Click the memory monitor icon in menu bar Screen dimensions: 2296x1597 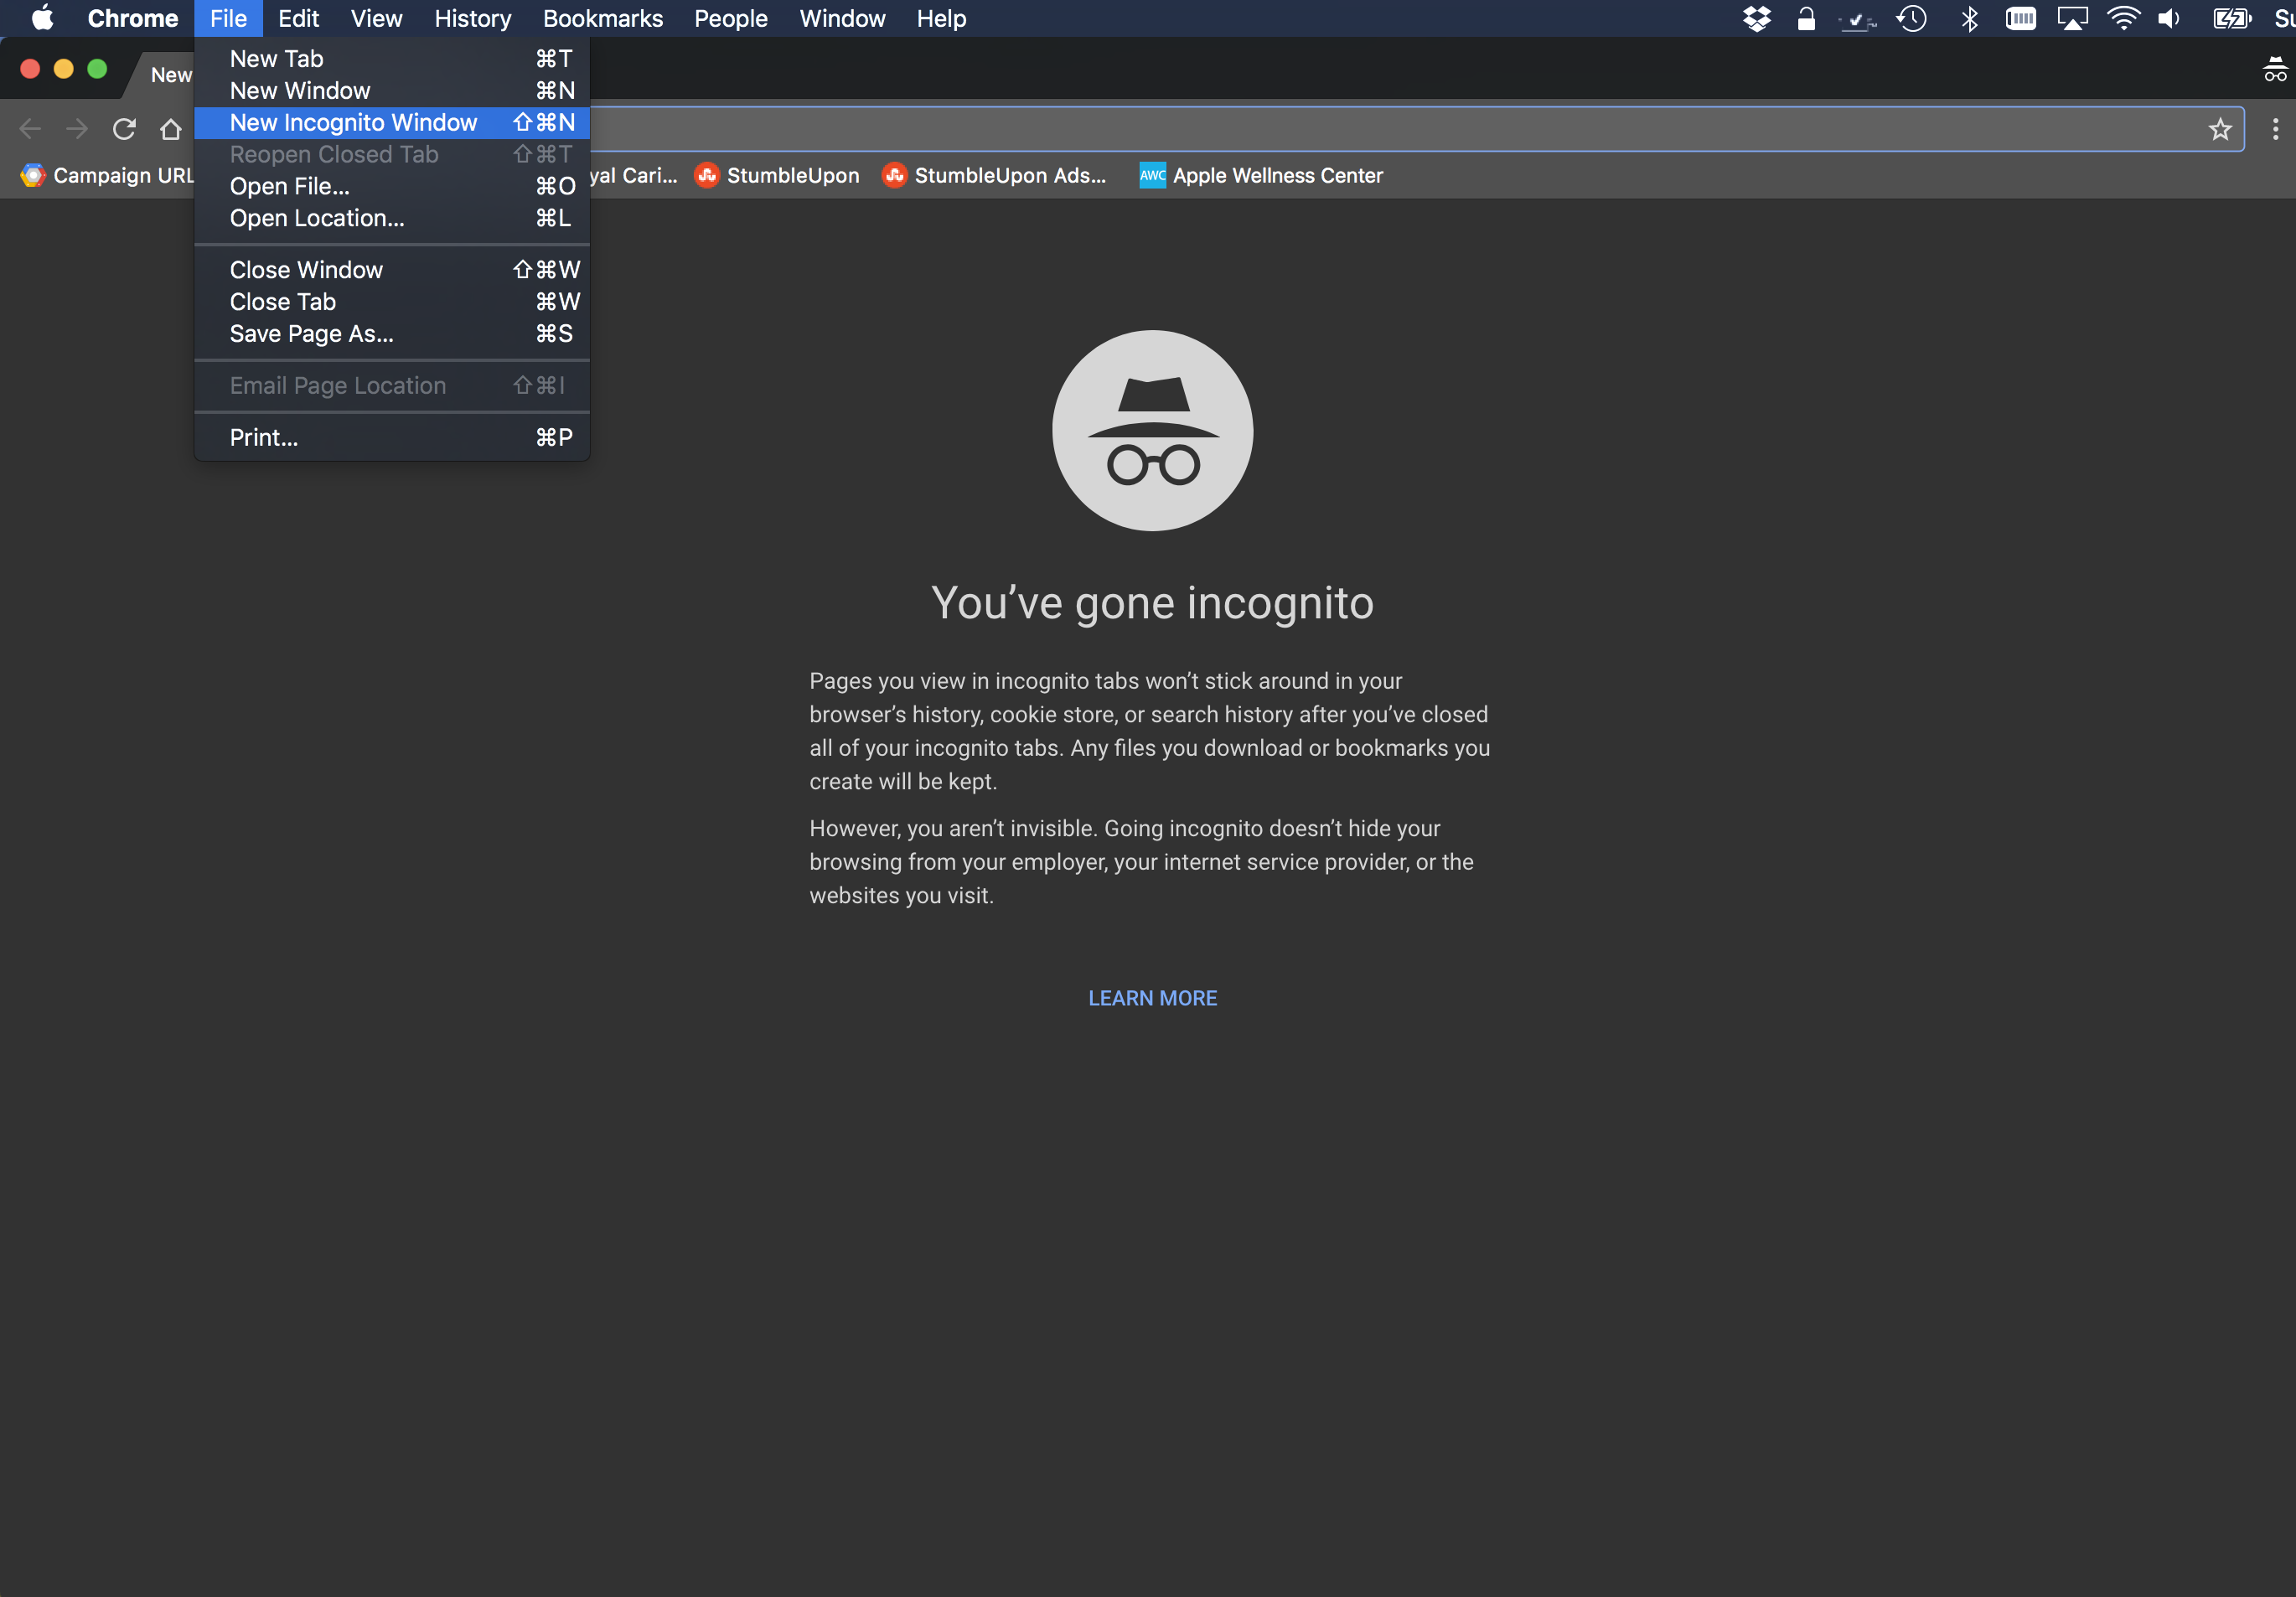pos(2020,18)
